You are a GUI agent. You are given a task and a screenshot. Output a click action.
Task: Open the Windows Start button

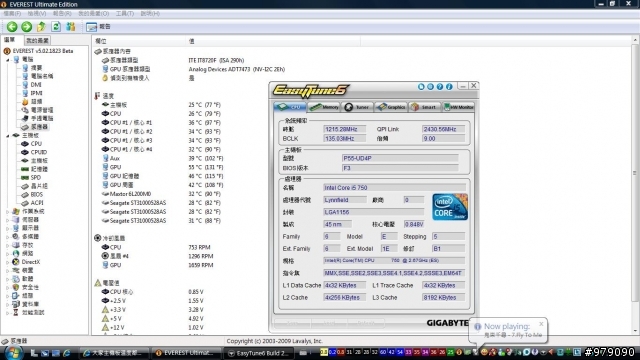pos(13,353)
